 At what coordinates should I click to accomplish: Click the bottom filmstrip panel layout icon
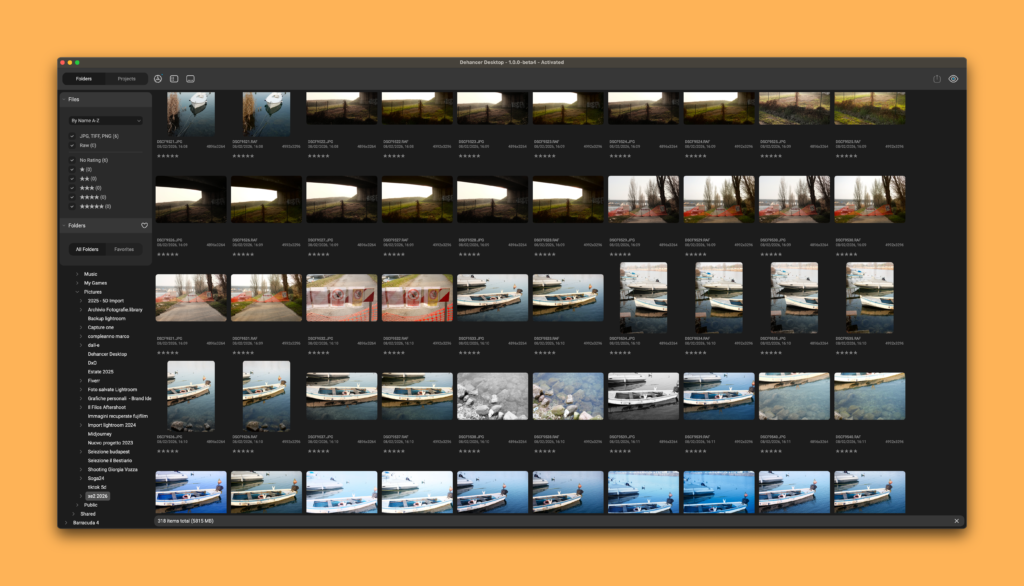tap(190, 78)
